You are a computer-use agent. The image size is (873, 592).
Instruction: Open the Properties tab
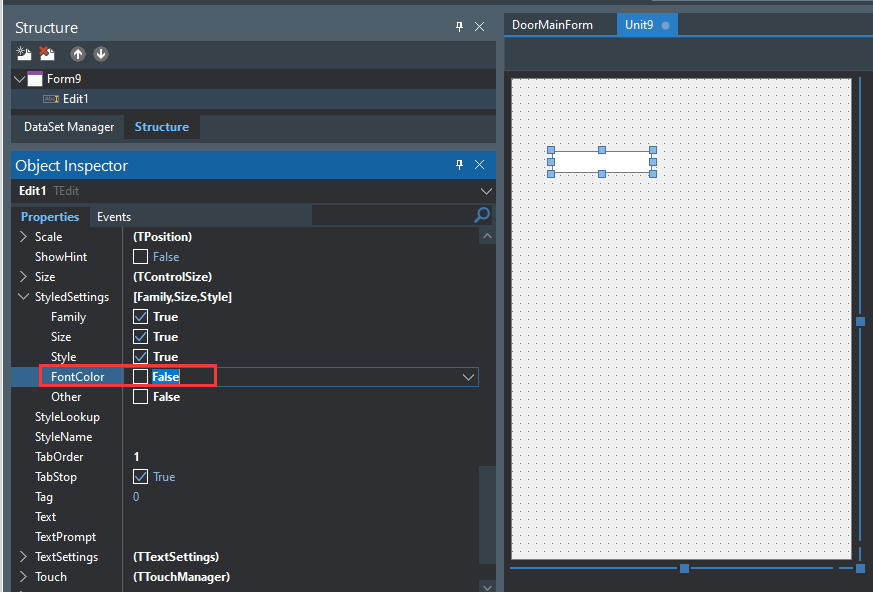pos(50,217)
